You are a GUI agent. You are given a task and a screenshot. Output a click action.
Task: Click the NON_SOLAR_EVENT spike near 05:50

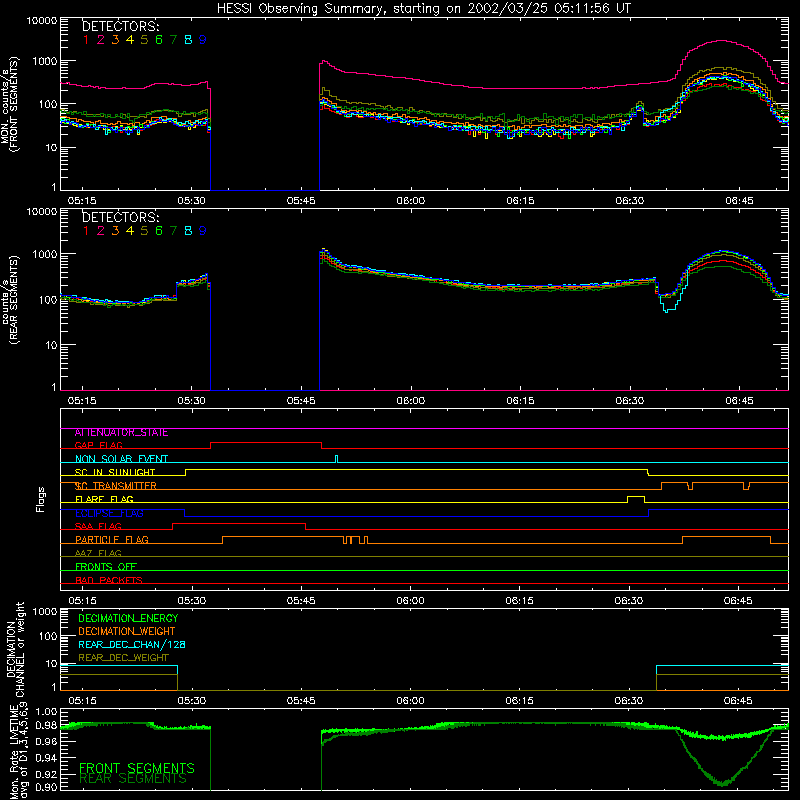tap(336, 459)
